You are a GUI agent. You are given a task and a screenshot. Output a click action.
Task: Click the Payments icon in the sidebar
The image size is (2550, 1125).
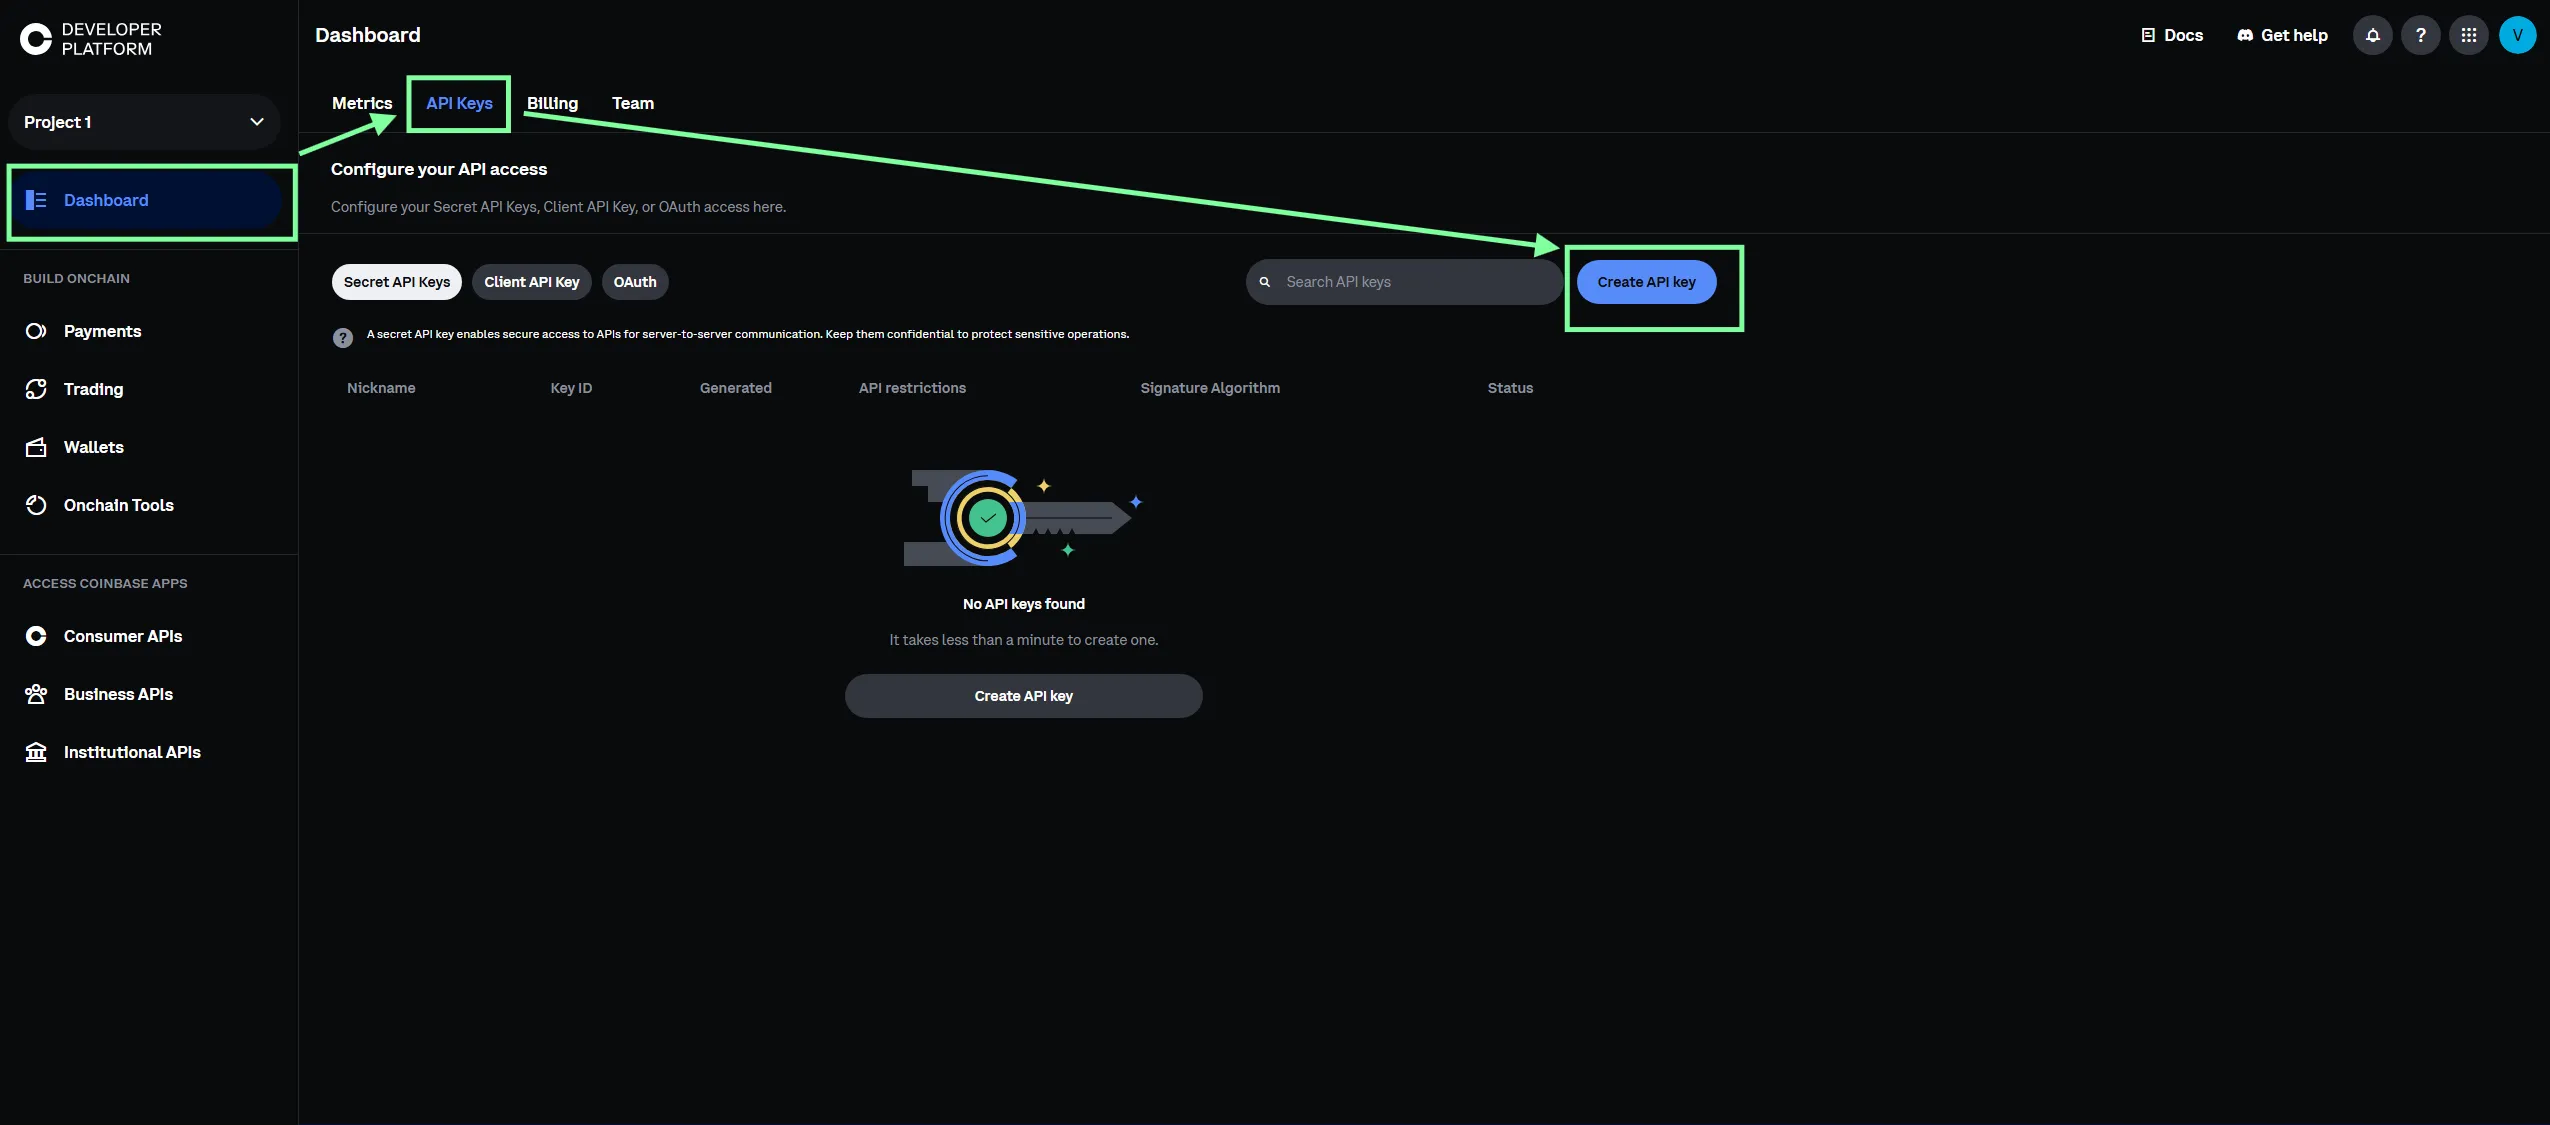coord(36,331)
